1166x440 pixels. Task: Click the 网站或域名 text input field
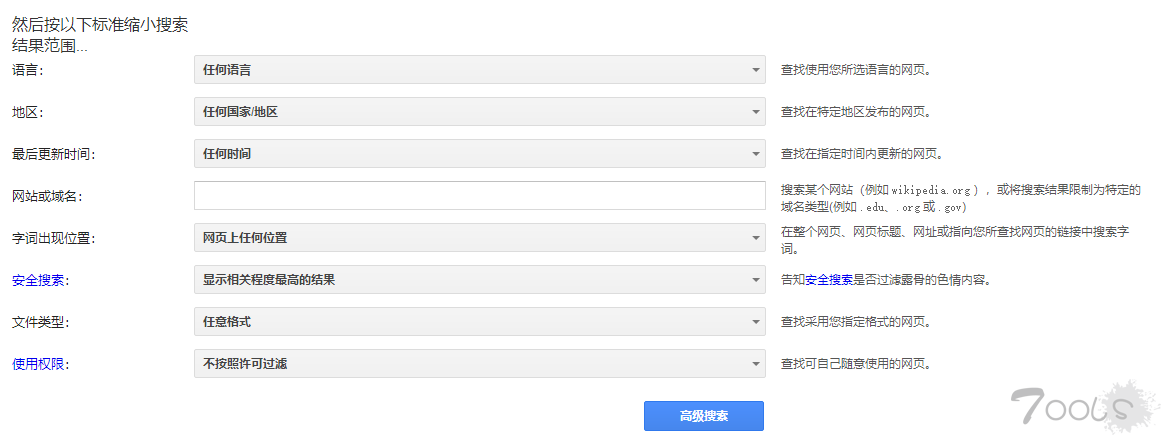[480, 195]
